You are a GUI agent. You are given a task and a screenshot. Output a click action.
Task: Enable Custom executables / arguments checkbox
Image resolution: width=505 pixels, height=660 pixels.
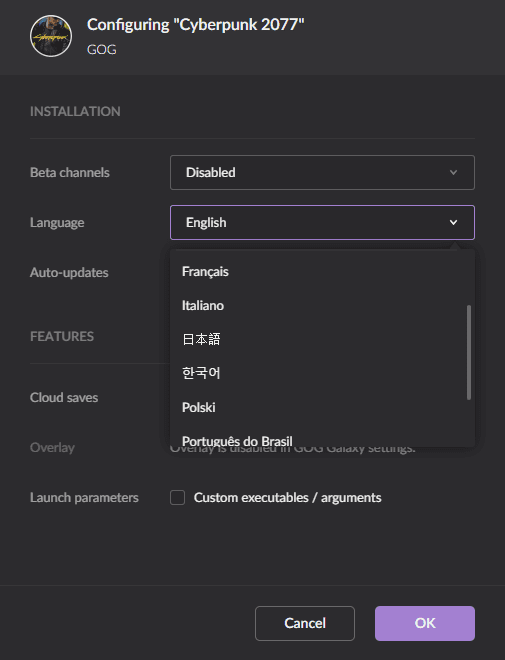pos(178,498)
